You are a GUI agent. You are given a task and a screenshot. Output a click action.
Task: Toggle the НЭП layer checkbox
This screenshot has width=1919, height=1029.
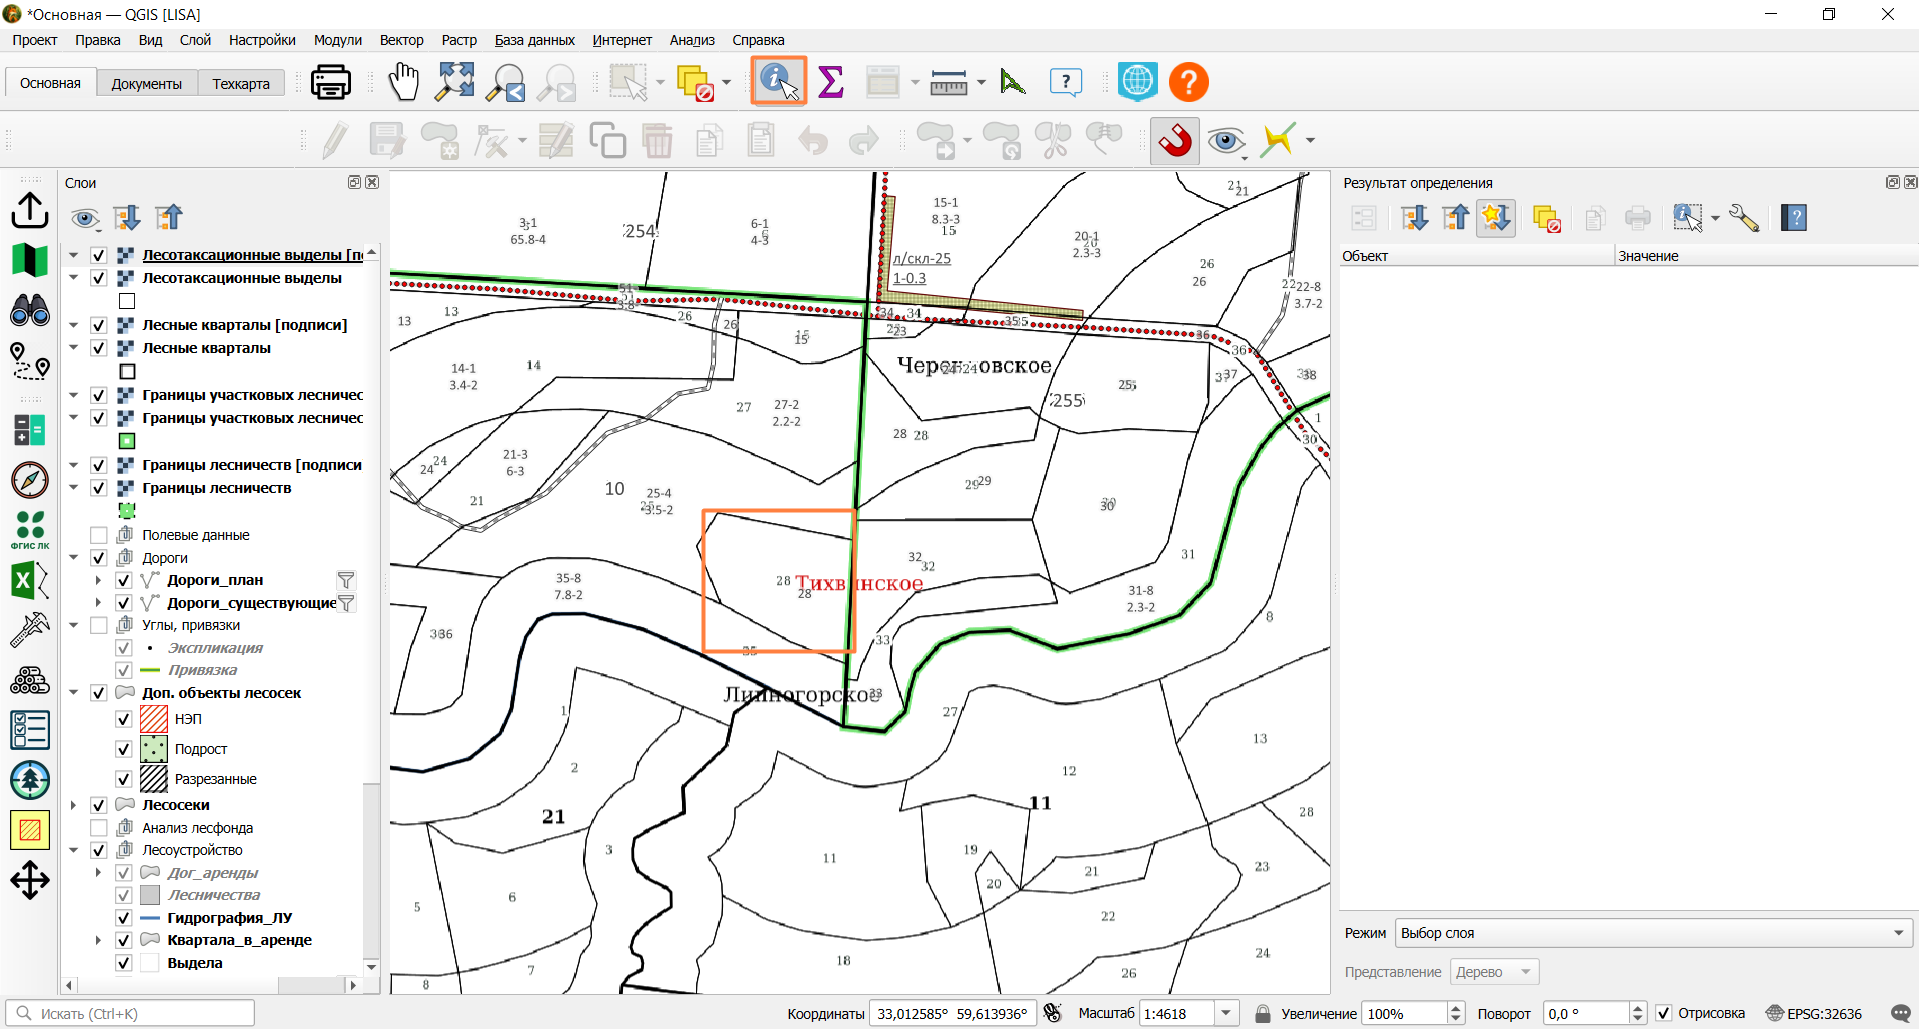click(x=124, y=719)
